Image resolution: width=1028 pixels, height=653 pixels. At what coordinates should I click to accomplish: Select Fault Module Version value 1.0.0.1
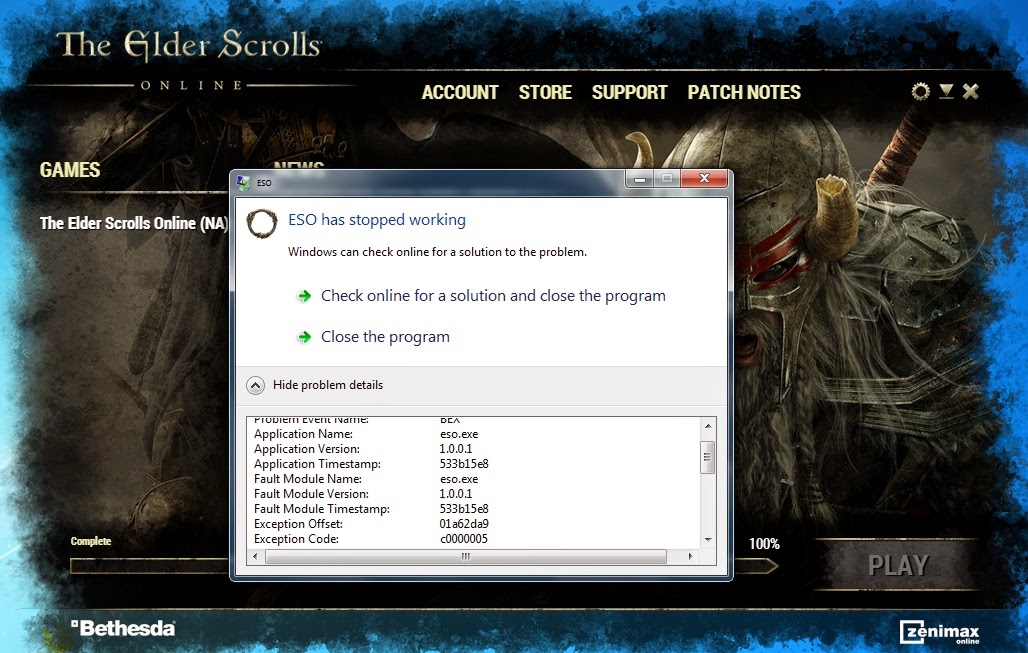coord(456,494)
